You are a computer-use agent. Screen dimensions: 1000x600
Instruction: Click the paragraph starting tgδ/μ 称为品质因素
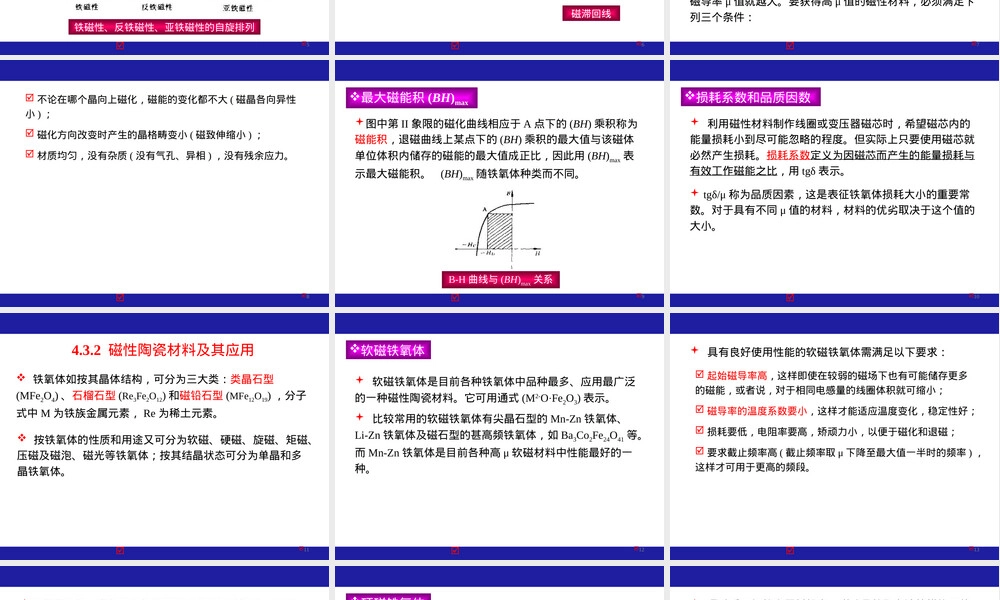tap(832, 210)
